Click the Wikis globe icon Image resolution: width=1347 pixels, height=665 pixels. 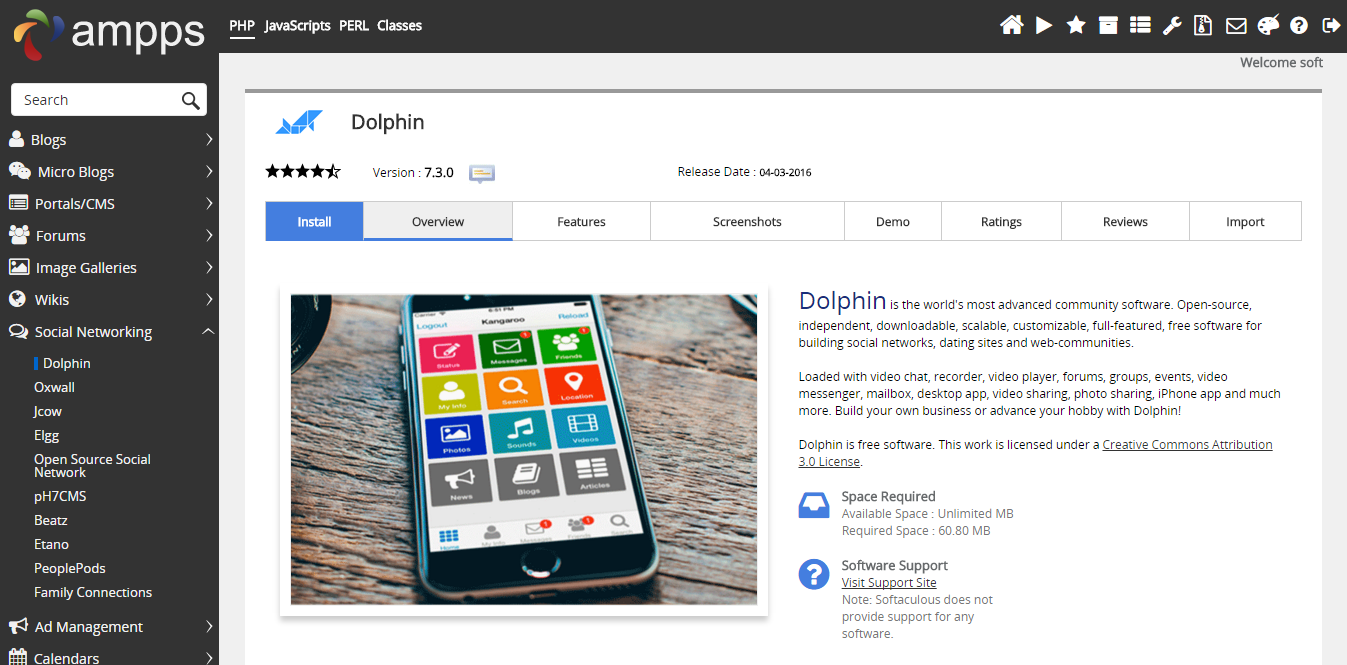16,299
